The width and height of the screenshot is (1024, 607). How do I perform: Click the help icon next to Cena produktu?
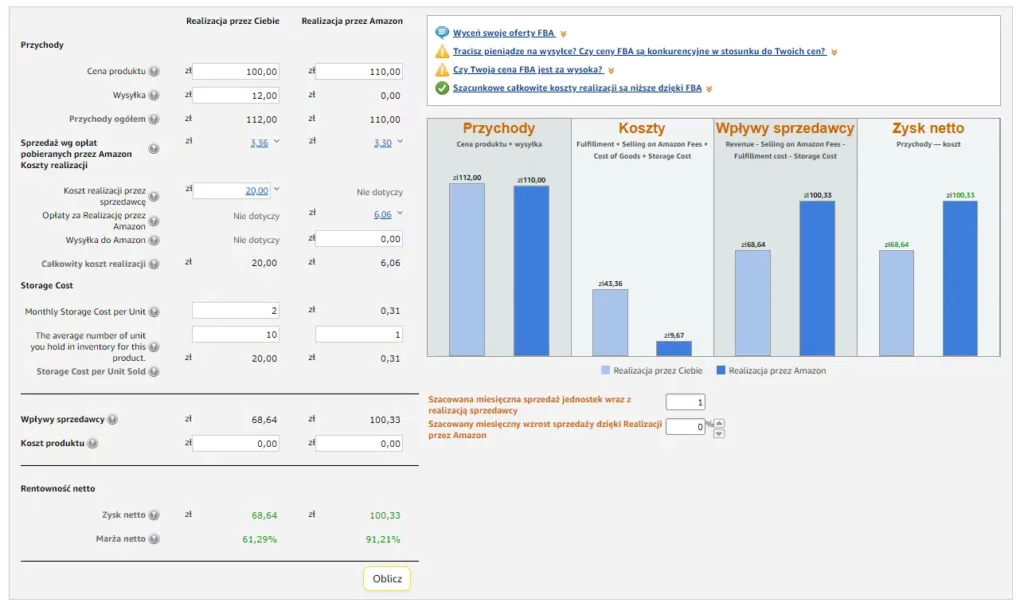[x=154, y=72]
